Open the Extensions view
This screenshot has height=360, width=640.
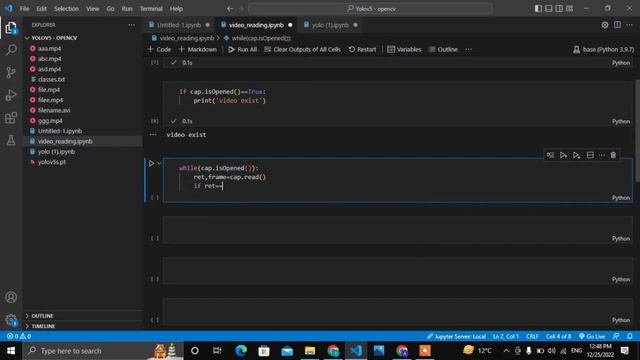pyautogui.click(x=11, y=118)
